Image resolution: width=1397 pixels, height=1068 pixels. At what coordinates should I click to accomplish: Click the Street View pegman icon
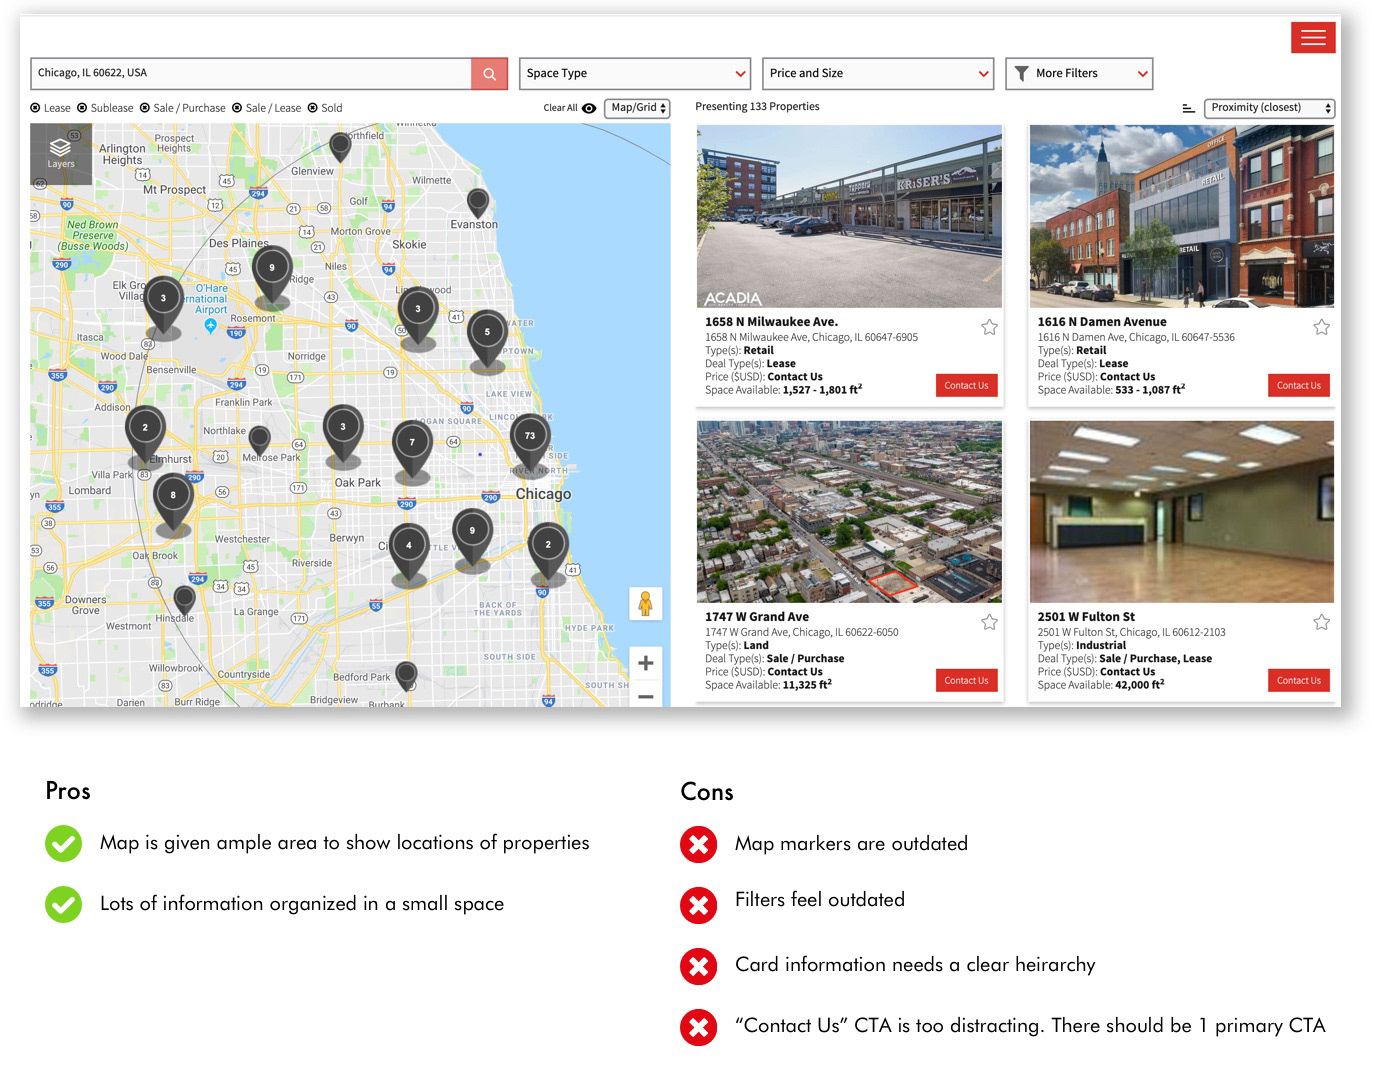point(645,603)
